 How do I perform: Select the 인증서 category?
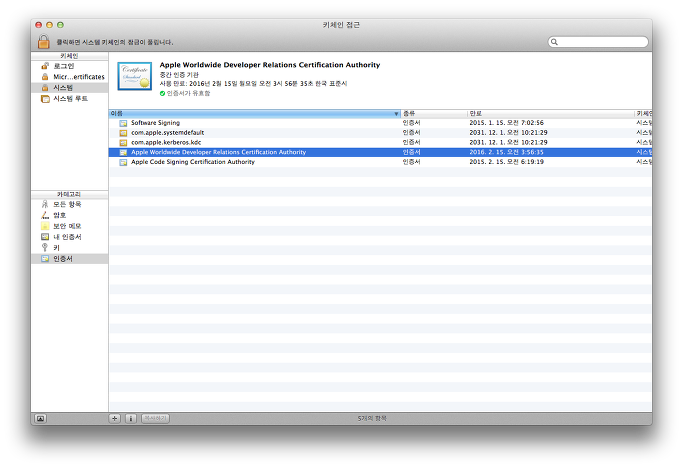70,258
